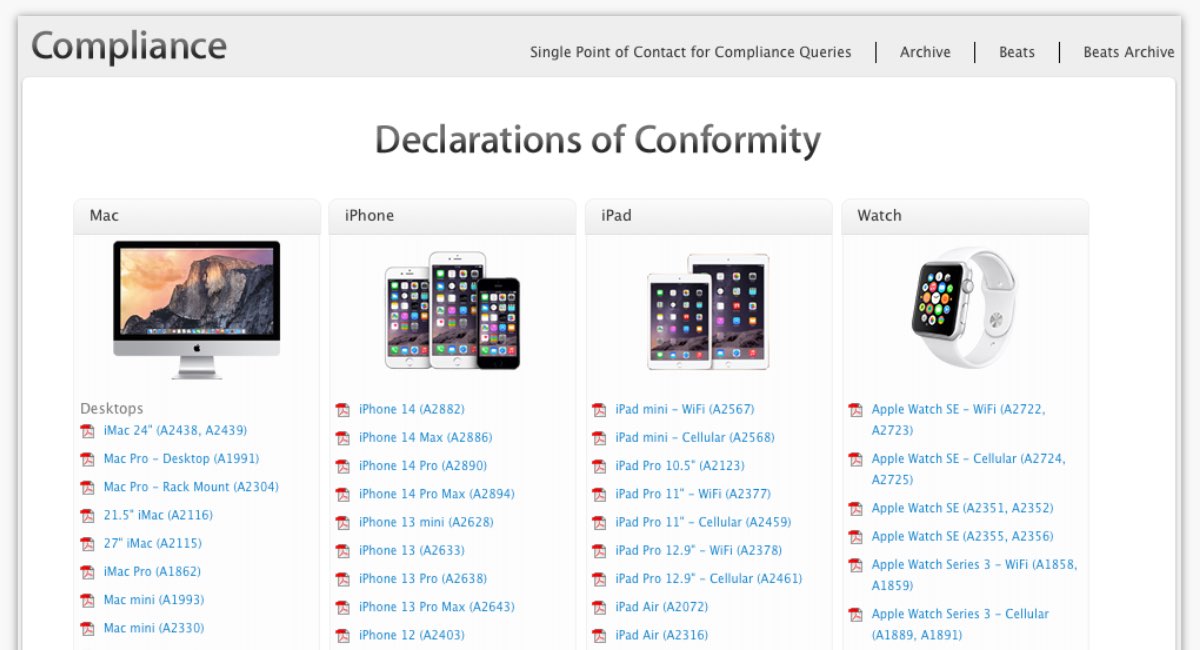Click the PDF icon next to iPhone 13 Pro Max

pos(342,607)
